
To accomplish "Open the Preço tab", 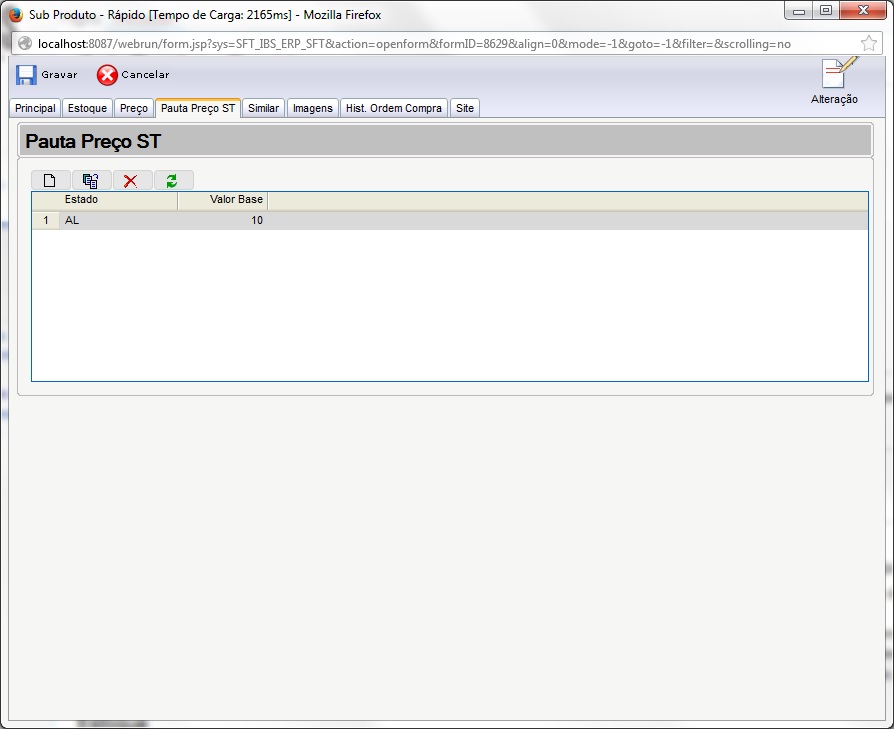I will tap(134, 108).
